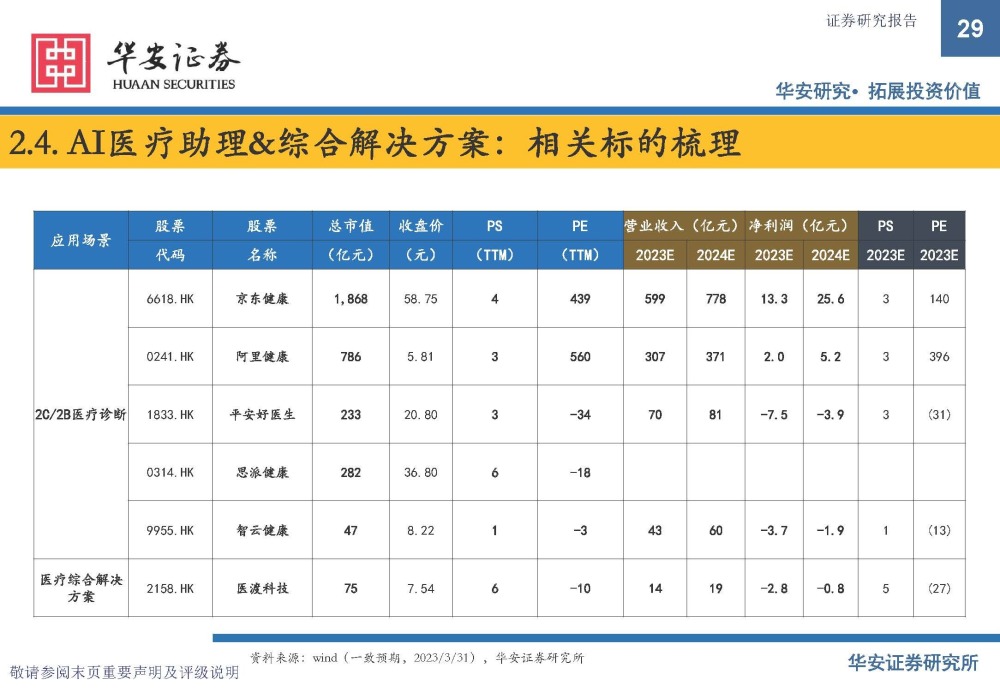Screen dimensions: 1000x692
Task: Click the stock name '京东健康'
Action: click(x=262, y=298)
